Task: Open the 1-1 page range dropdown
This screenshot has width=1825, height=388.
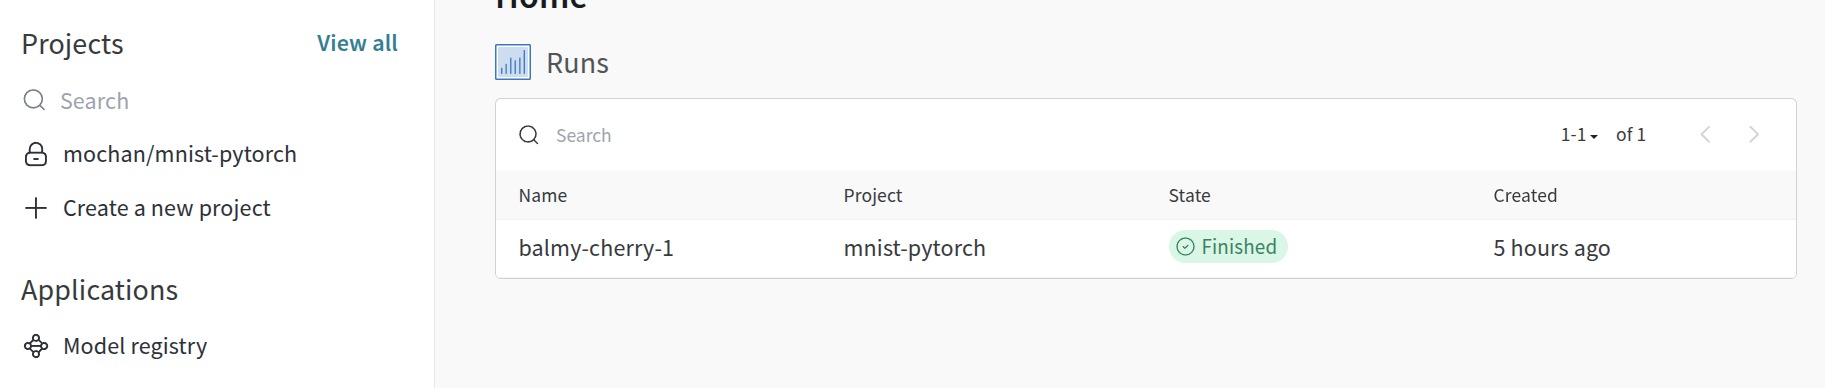Action: point(1579,135)
